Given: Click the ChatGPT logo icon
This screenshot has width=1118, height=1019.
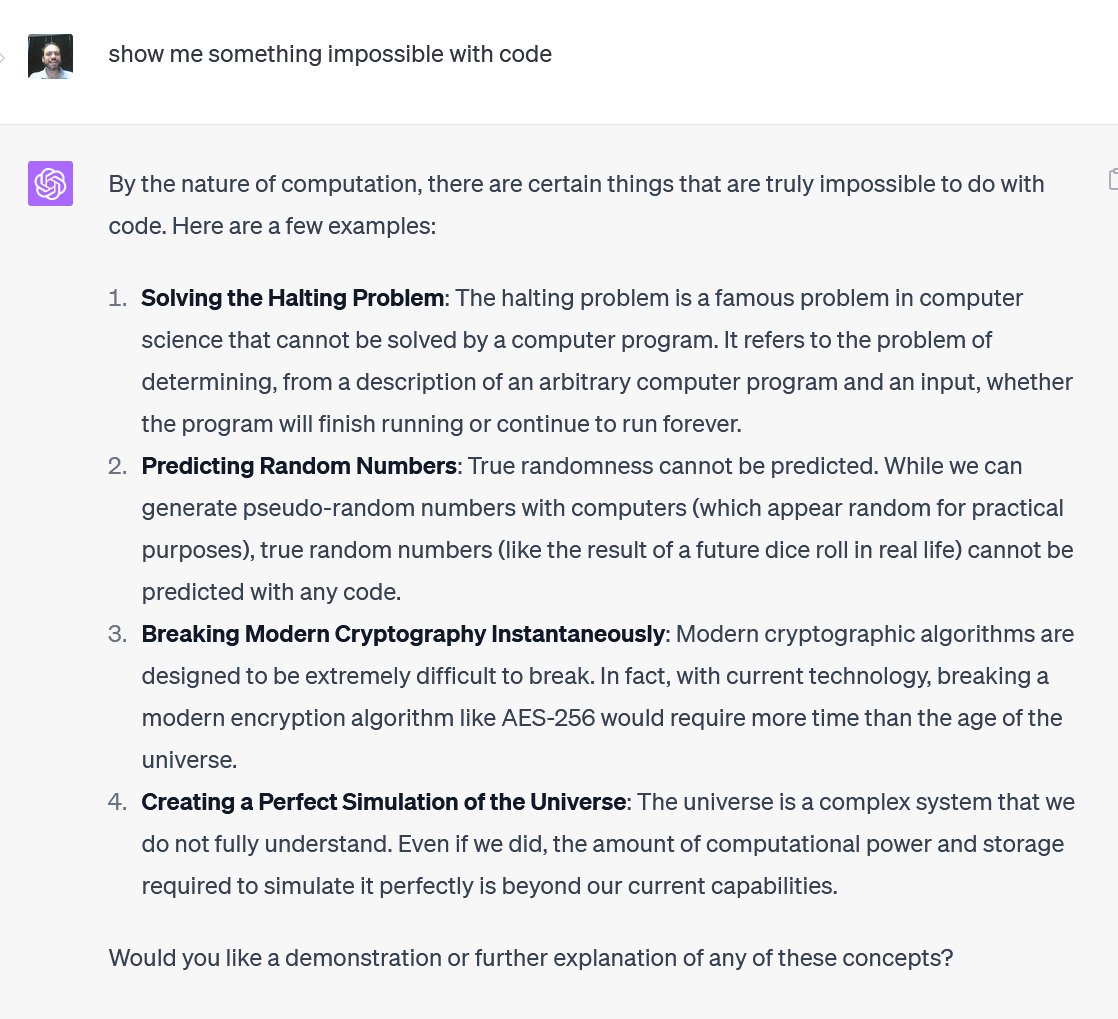Looking at the screenshot, I should click(x=50, y=183).
